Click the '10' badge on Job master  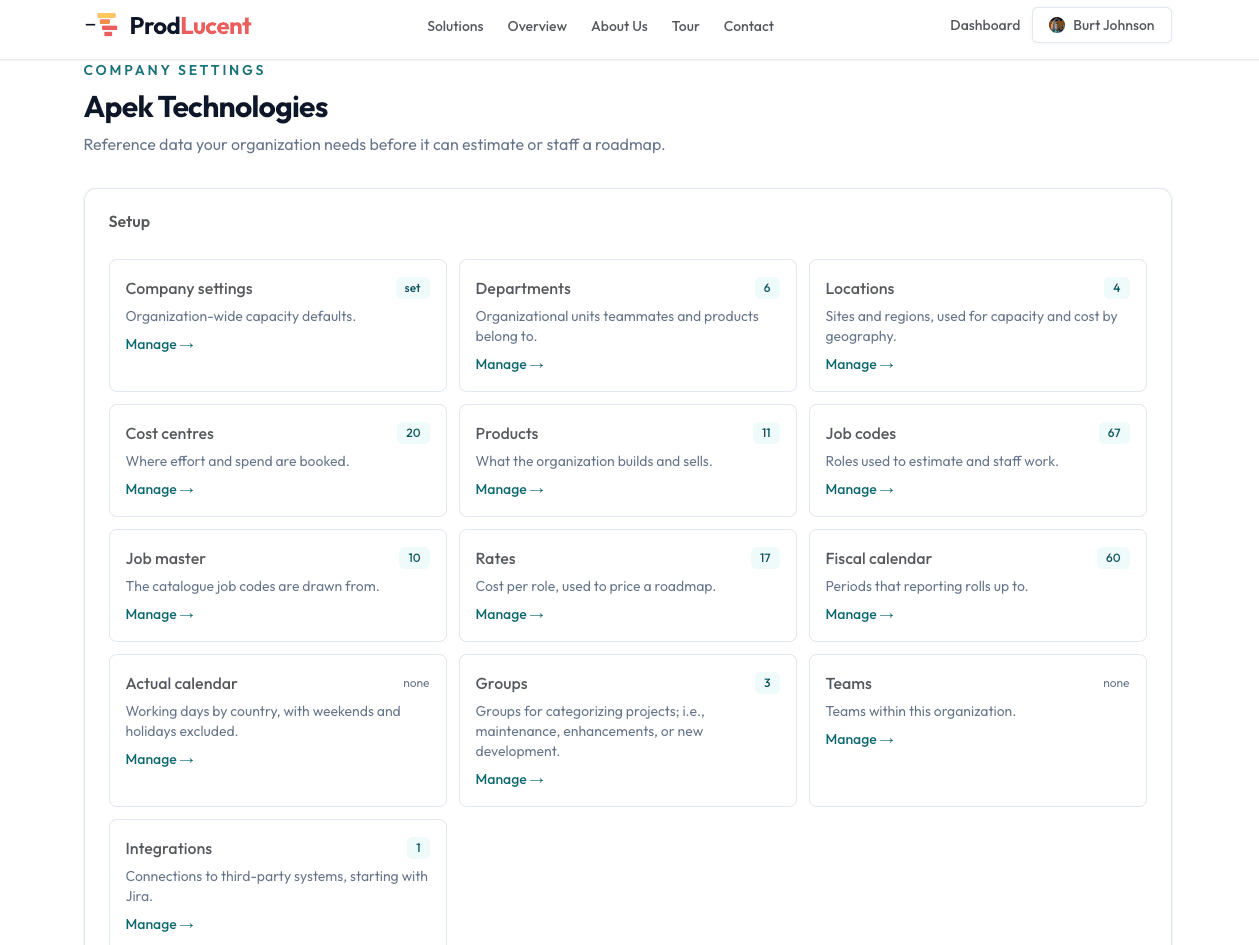414,558
